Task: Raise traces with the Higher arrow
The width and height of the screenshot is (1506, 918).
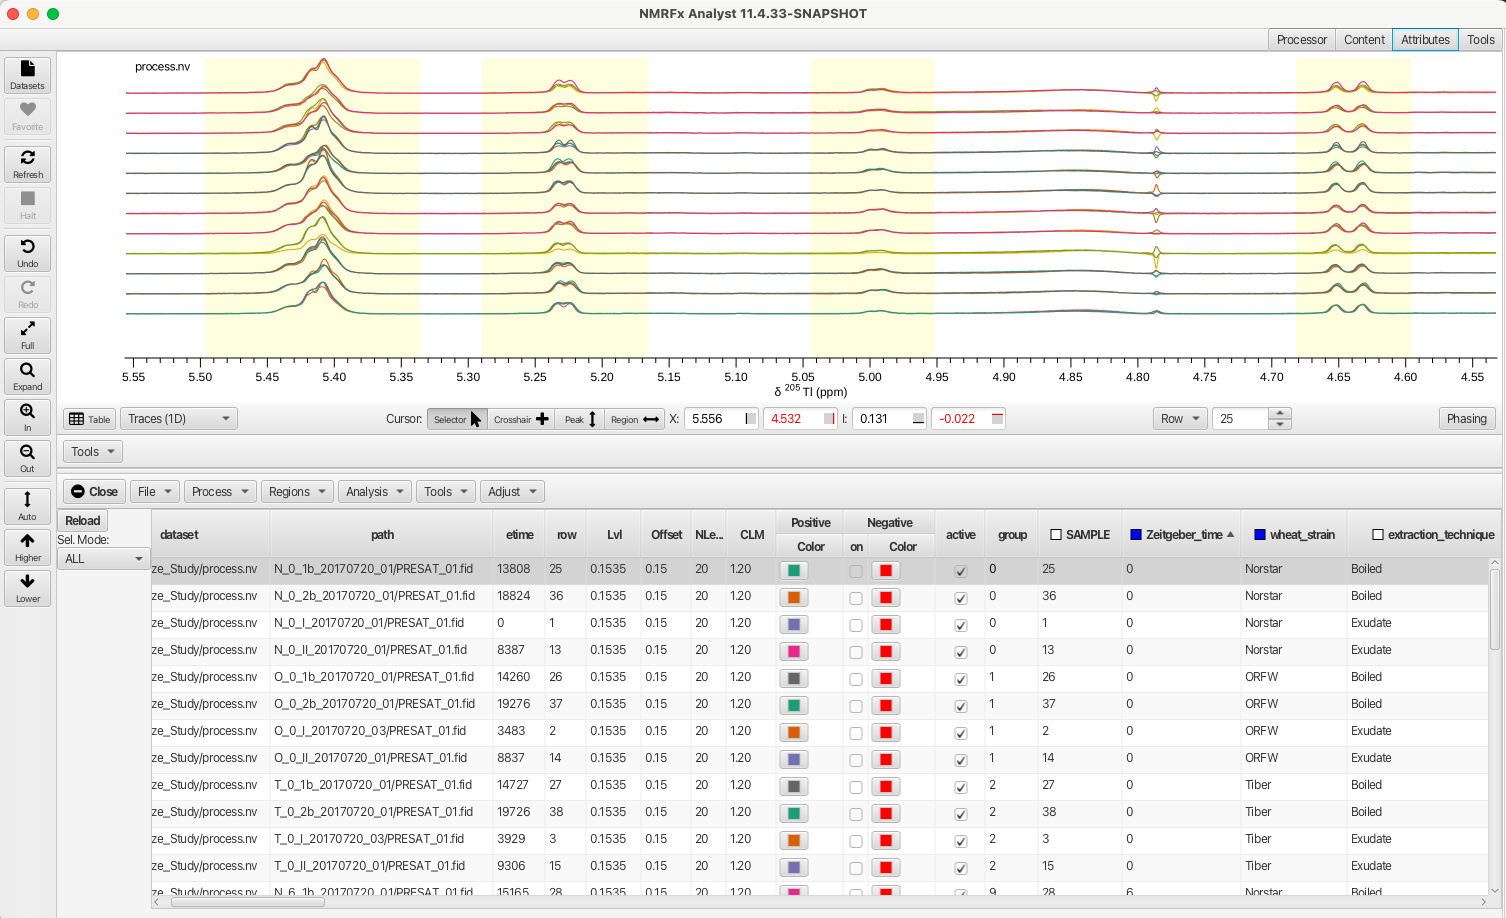Action: pos(28,546)
